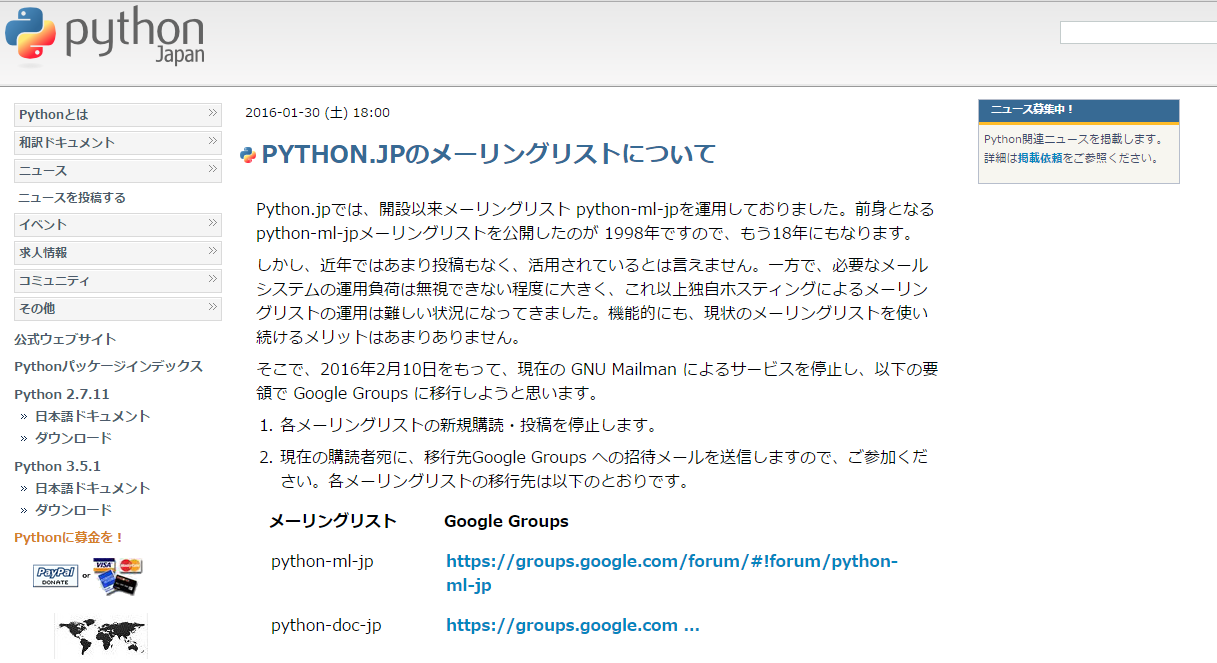
Task: Expand the イベント submenu chevron
Action: pos(213,223)
